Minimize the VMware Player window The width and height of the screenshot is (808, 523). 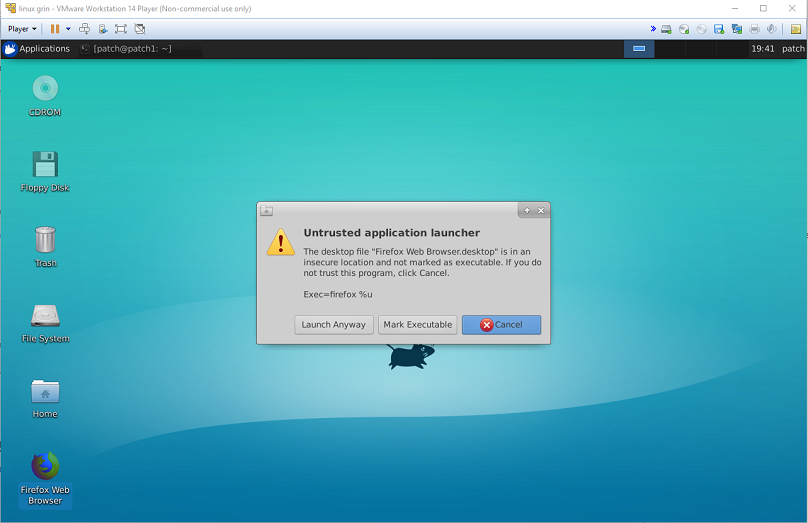[735, 8]
